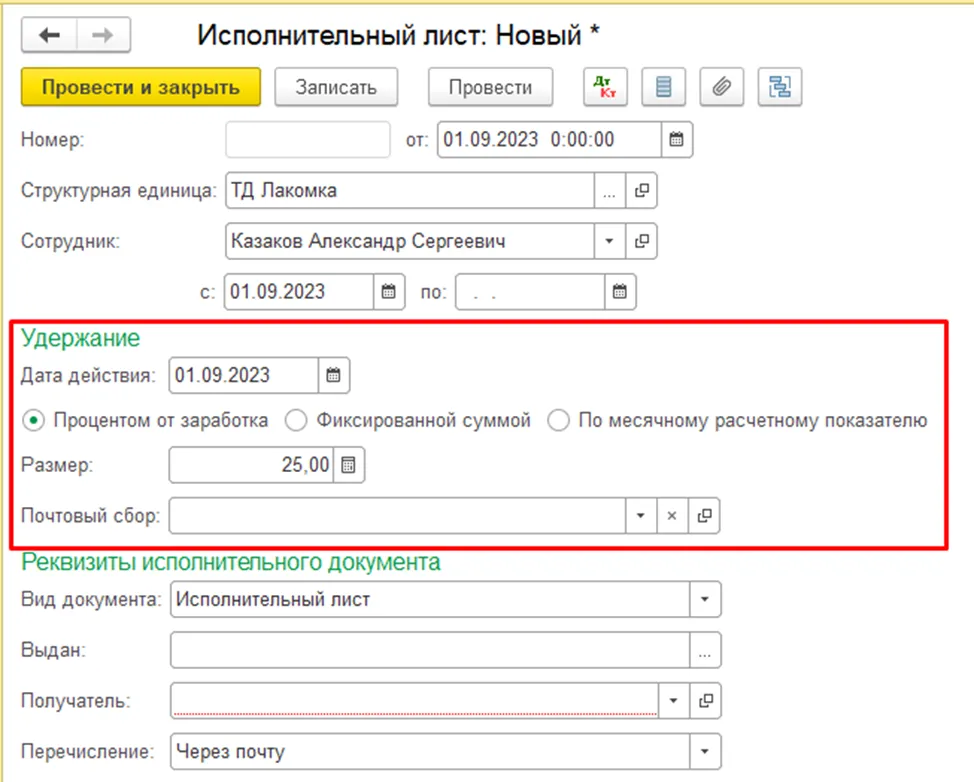Focus the Получатель input field
The height and width of the screenshot is (782, 974).
pyautogui.click(x=414, y=701)
